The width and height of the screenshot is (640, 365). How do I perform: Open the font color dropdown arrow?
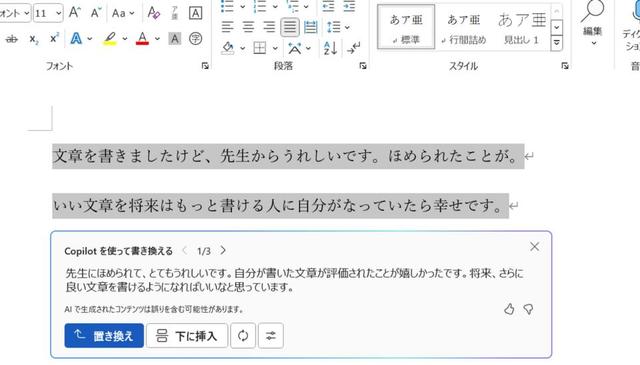click(158, 39)
